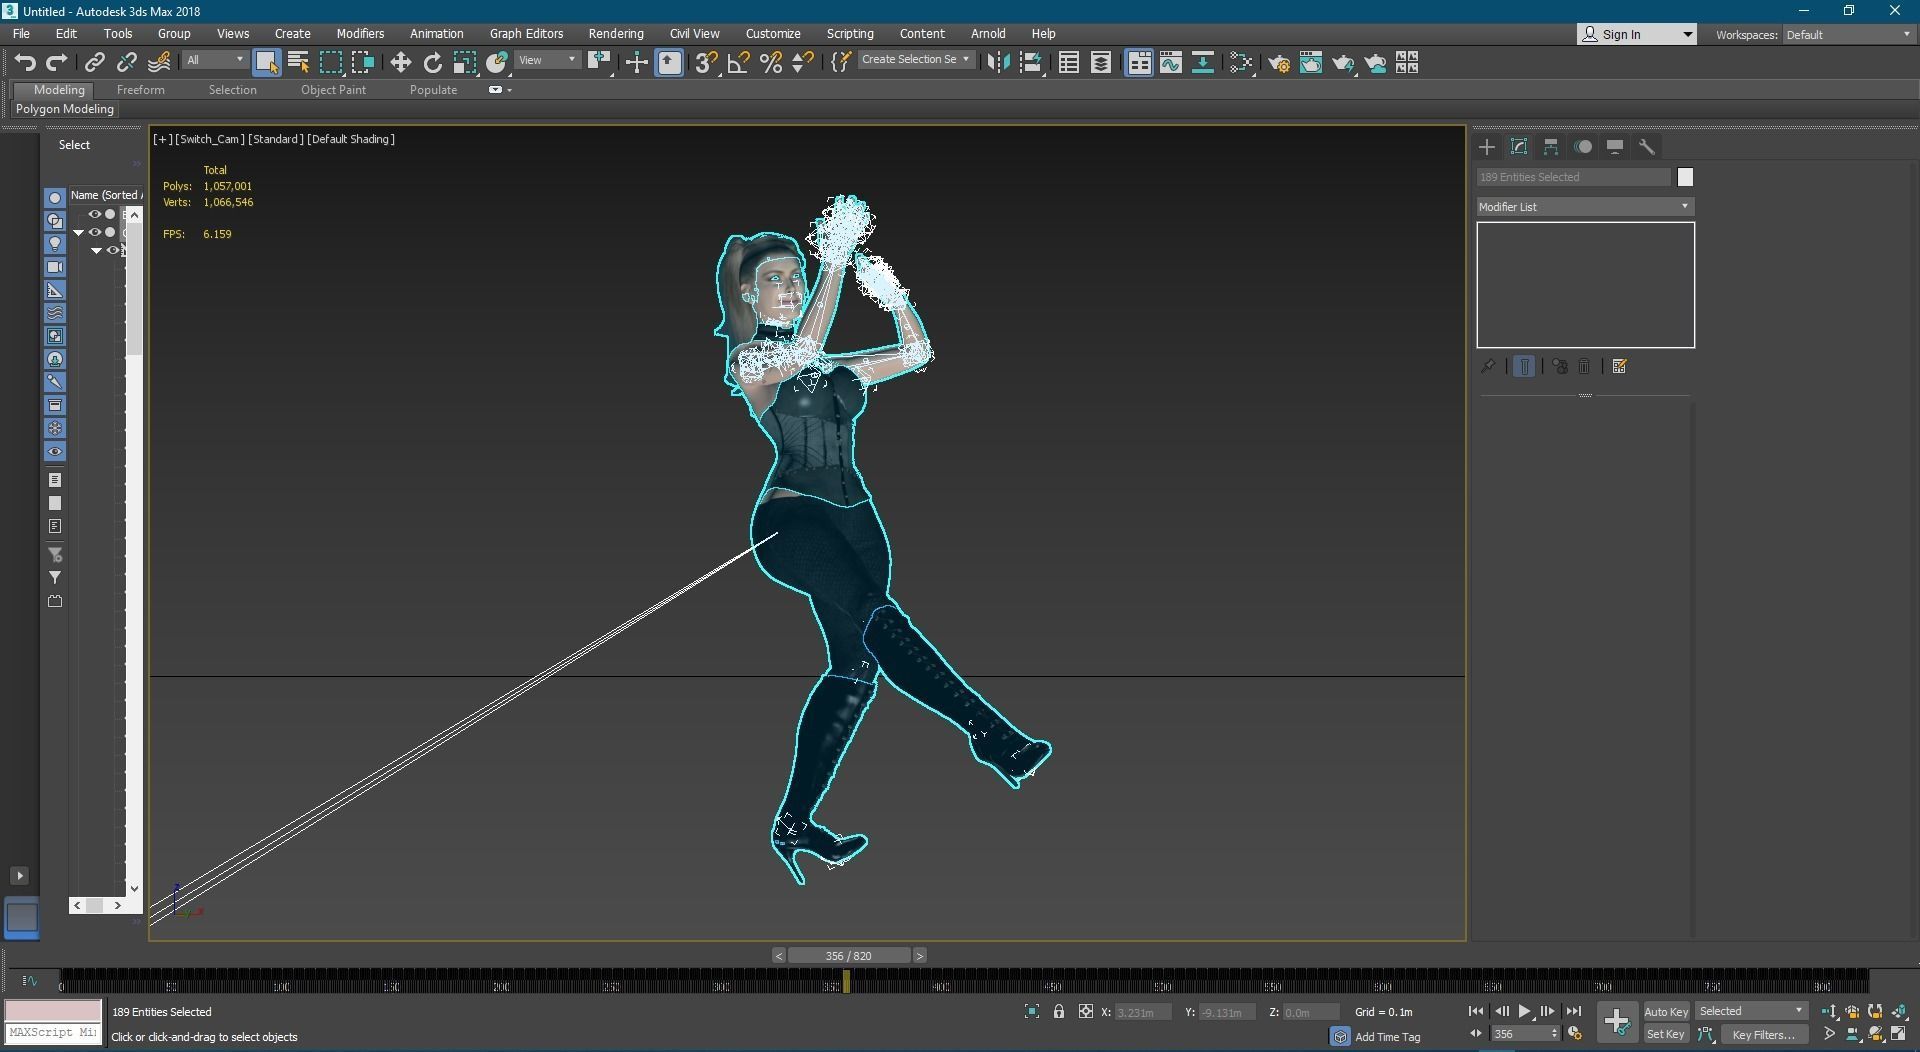
Task: Activate the Select Object tool
Action: 266,63
